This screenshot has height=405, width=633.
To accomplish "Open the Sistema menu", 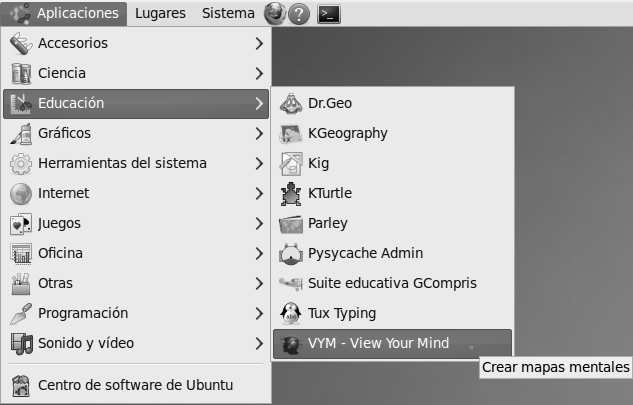I will pos(228,14).
